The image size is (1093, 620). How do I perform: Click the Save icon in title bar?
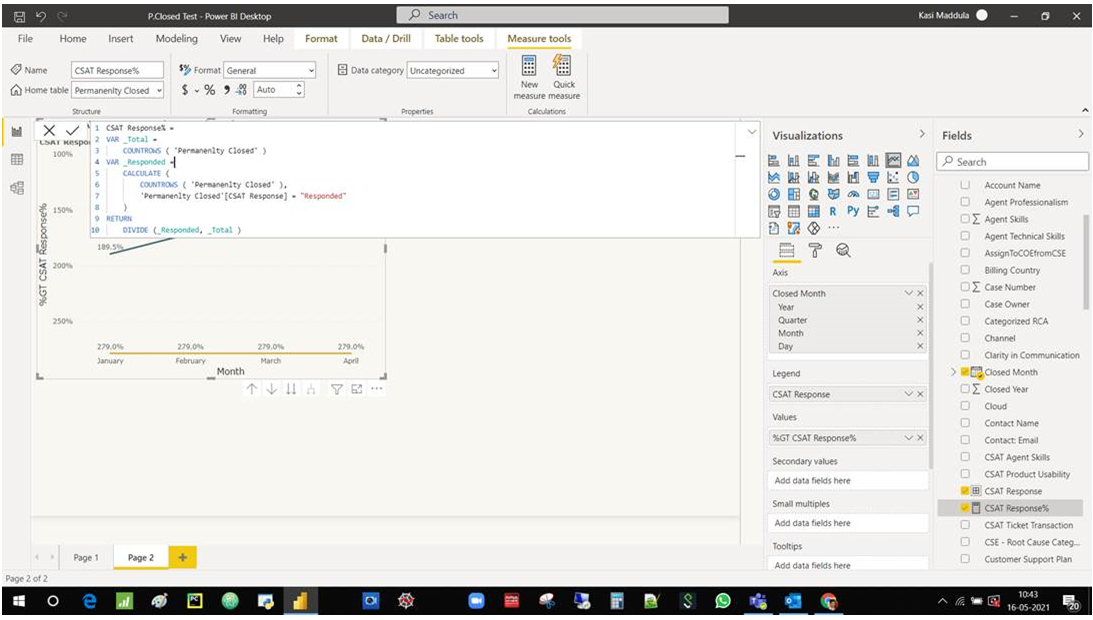(20, 15)
